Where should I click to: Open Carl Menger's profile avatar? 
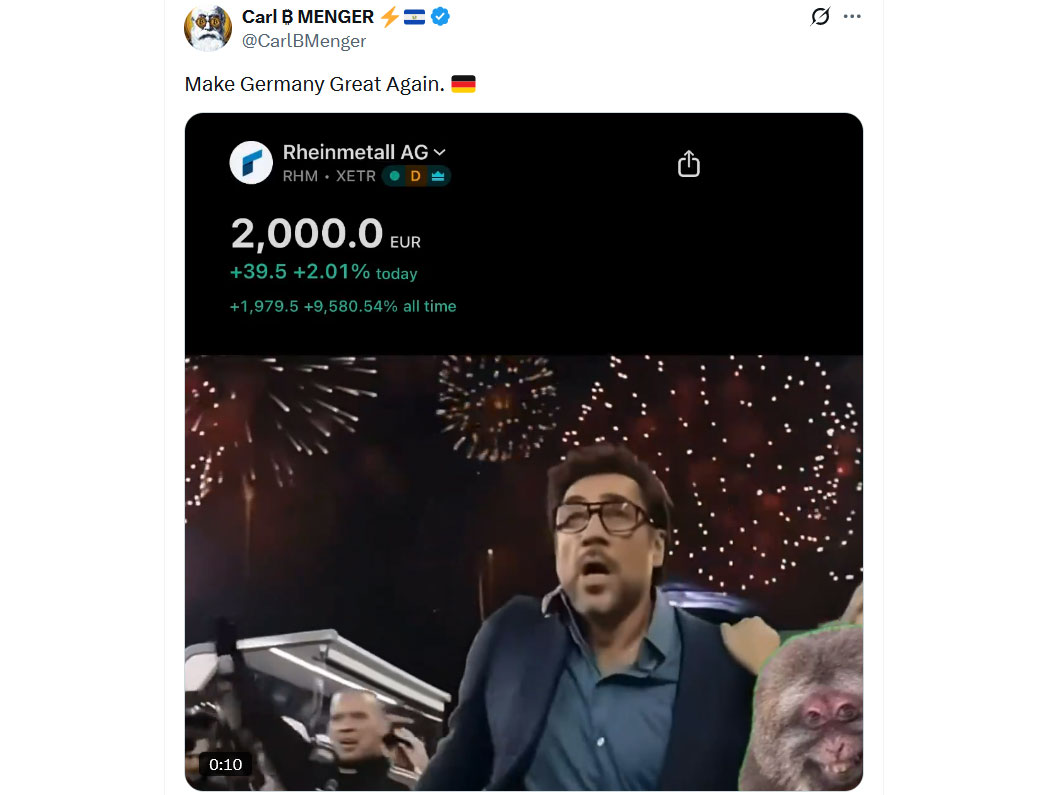point(208,27)
